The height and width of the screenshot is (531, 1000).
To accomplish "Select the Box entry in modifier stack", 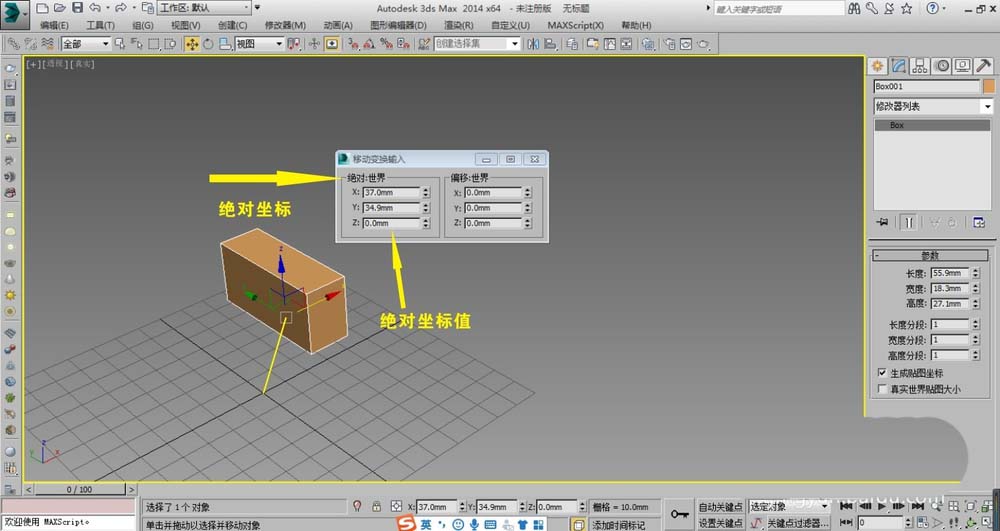I will (932, 126).
